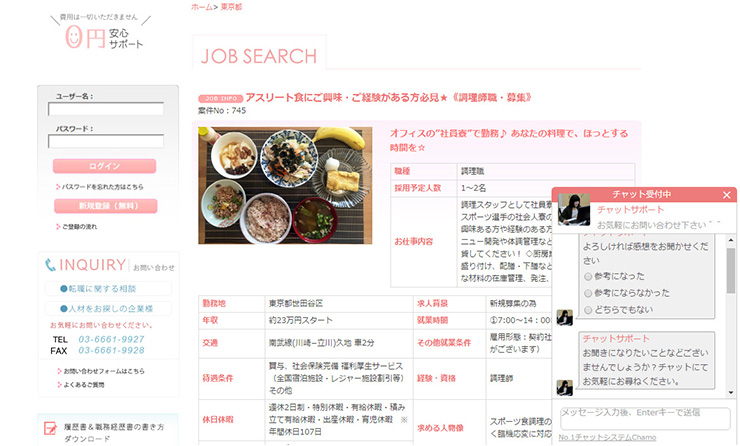Image resolution: width=740 pixels, height=446 pixels.
Task: Open the パスワードを忘れた方はこちら link
Action: [100, 187]
